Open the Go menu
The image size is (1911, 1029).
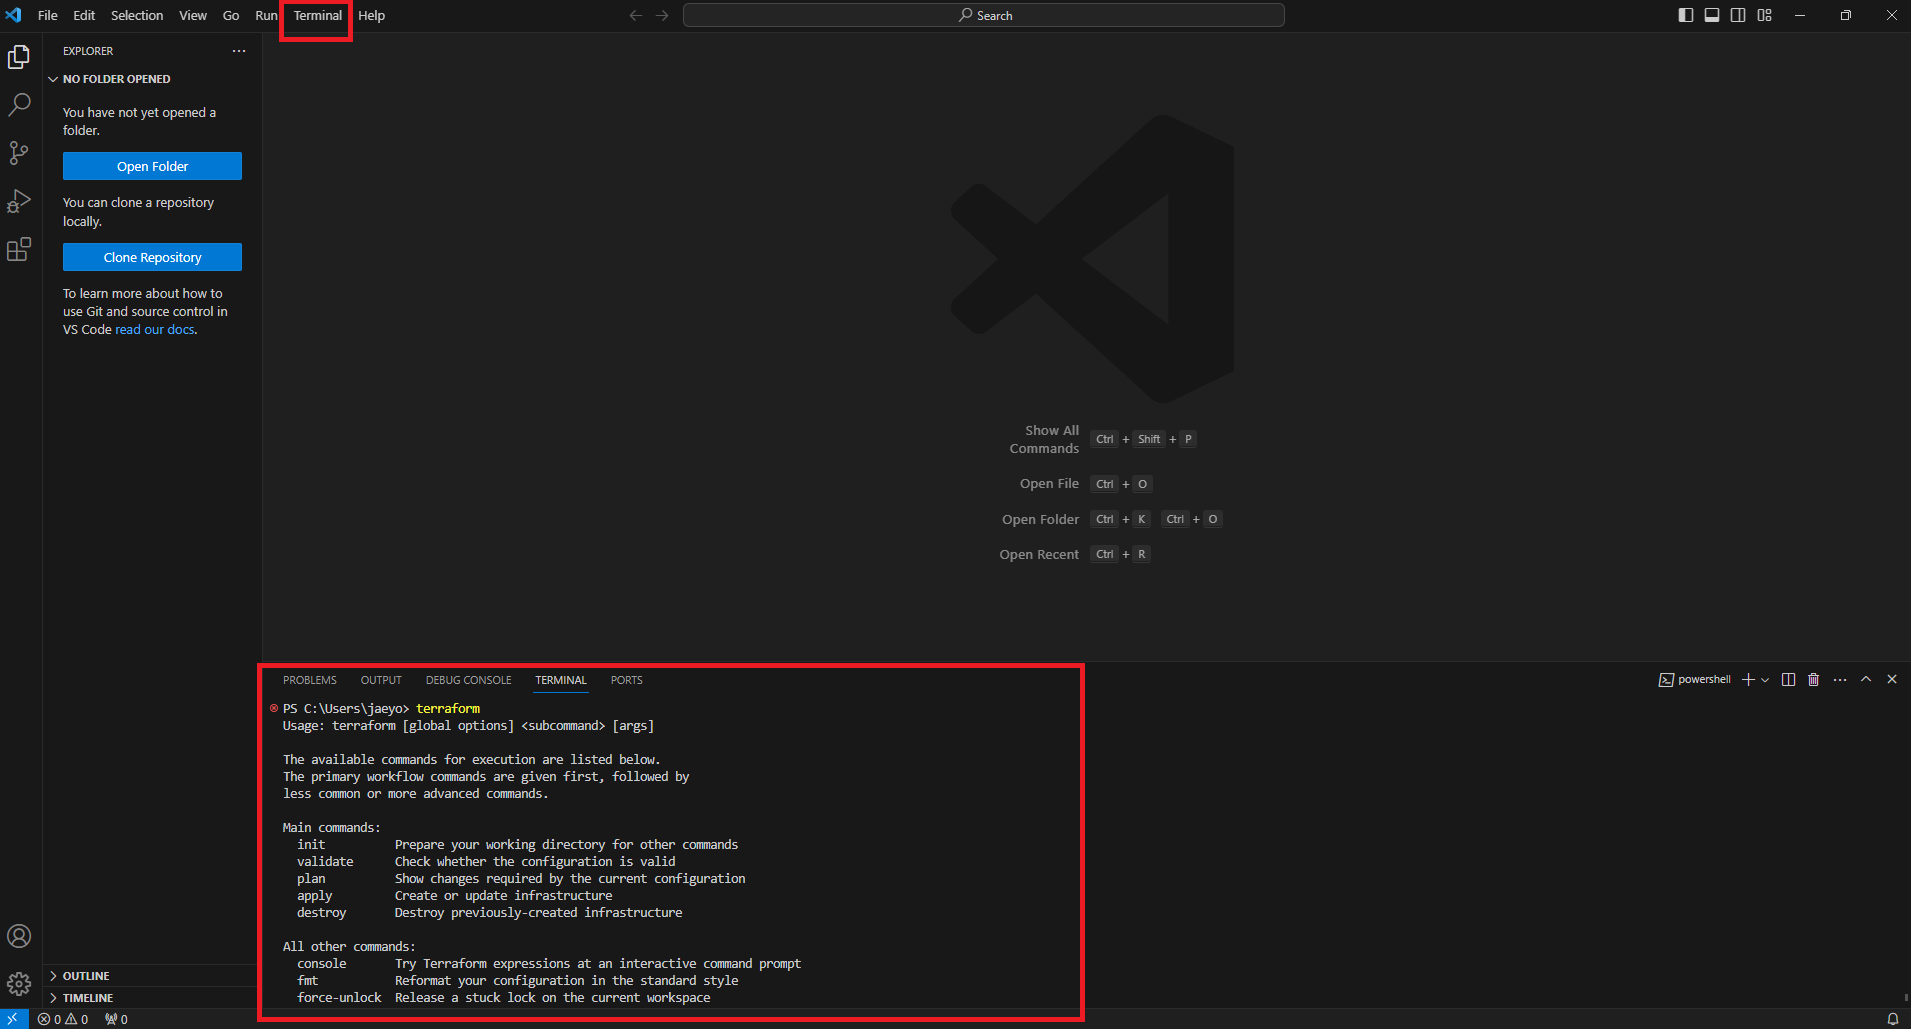231,15
